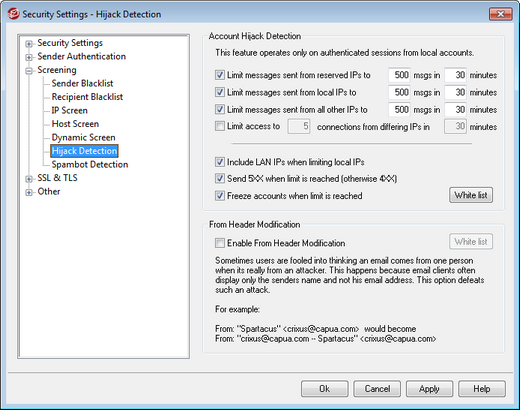Image resolution: width=520 pixels, height=410 pixels.
Task: Uncheck Freeze accounts when limit is reached
Action: 220,196
